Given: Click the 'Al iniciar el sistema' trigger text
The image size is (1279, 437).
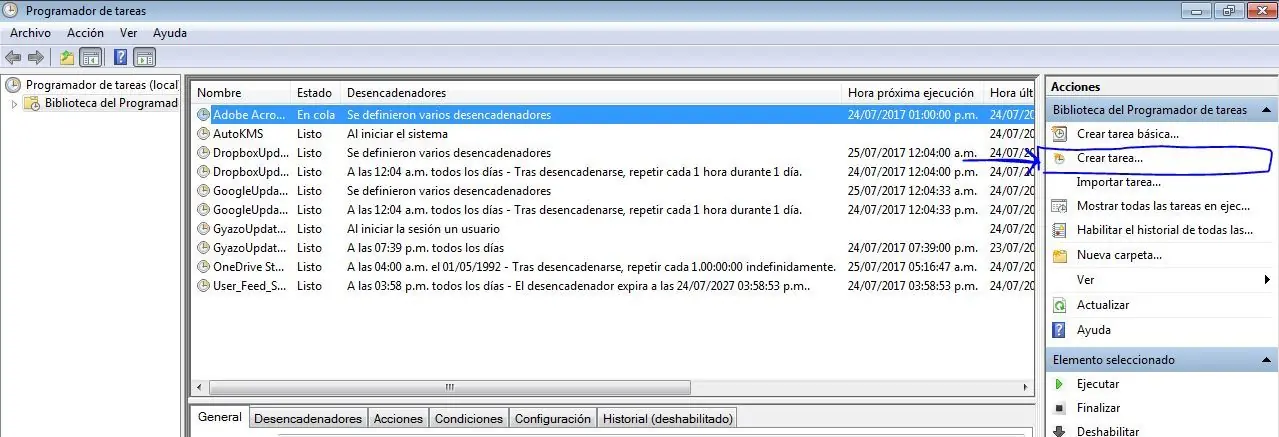Looking at the screenshot, I should (x=397, y=134).
